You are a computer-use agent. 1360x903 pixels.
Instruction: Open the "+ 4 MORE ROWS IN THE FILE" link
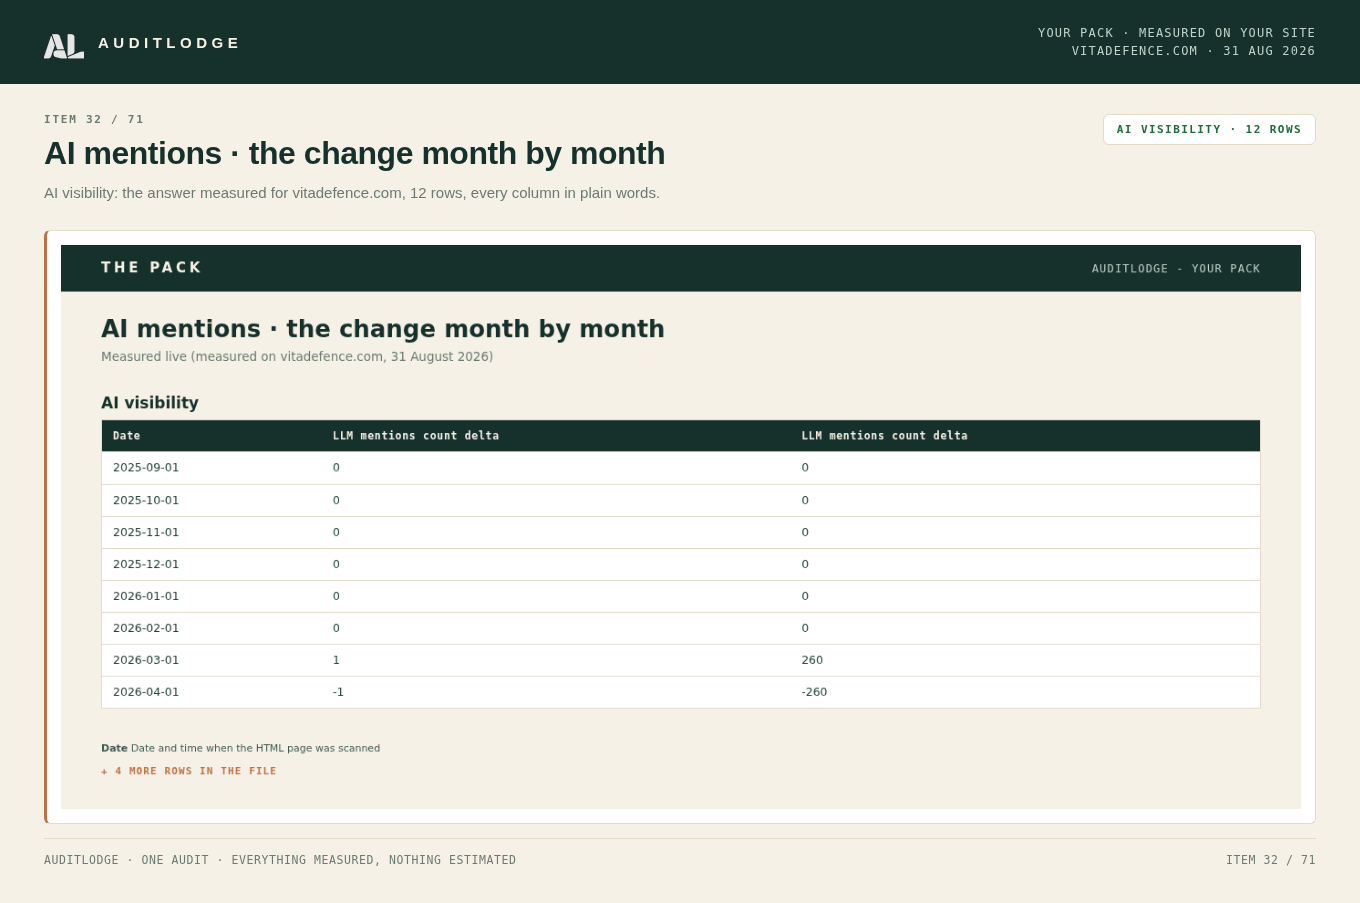click(189, 771)
